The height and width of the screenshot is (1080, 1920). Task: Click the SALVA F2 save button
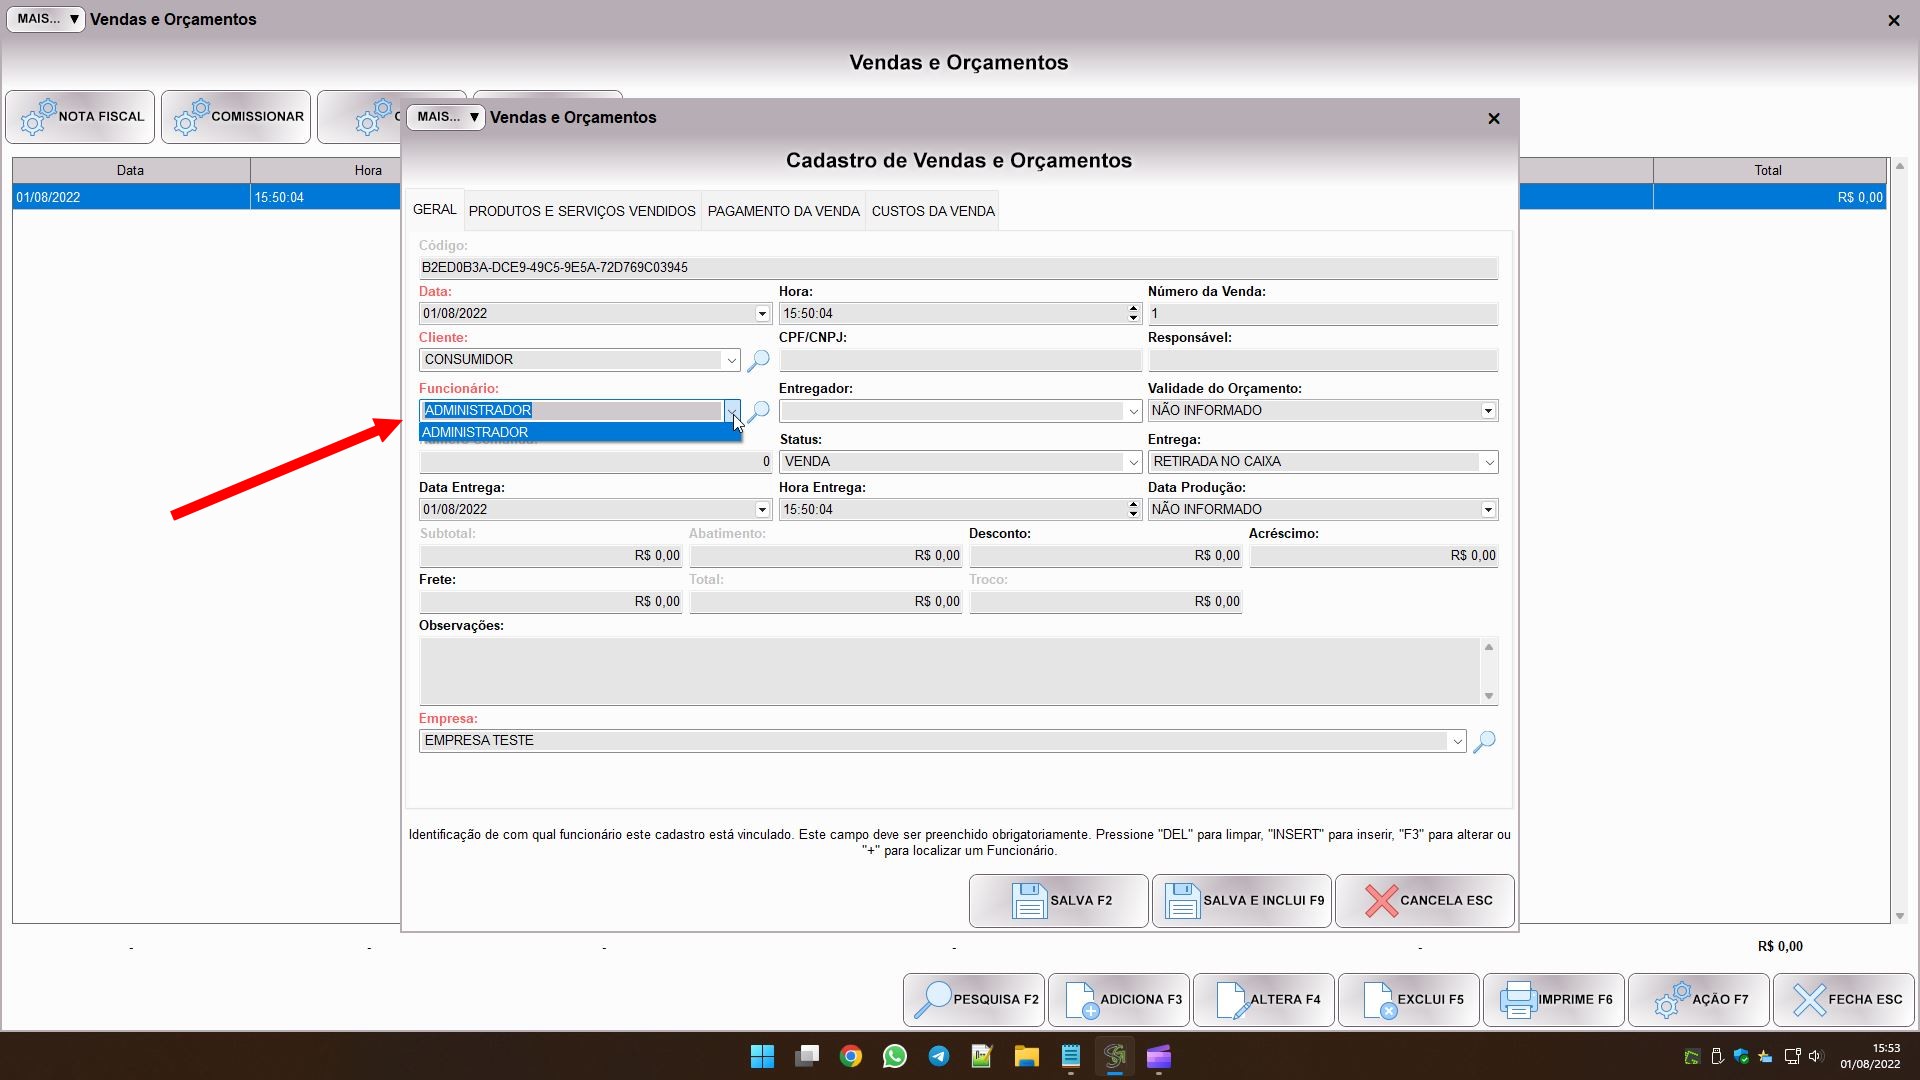pyautogui.click(x=1058, y=900)
